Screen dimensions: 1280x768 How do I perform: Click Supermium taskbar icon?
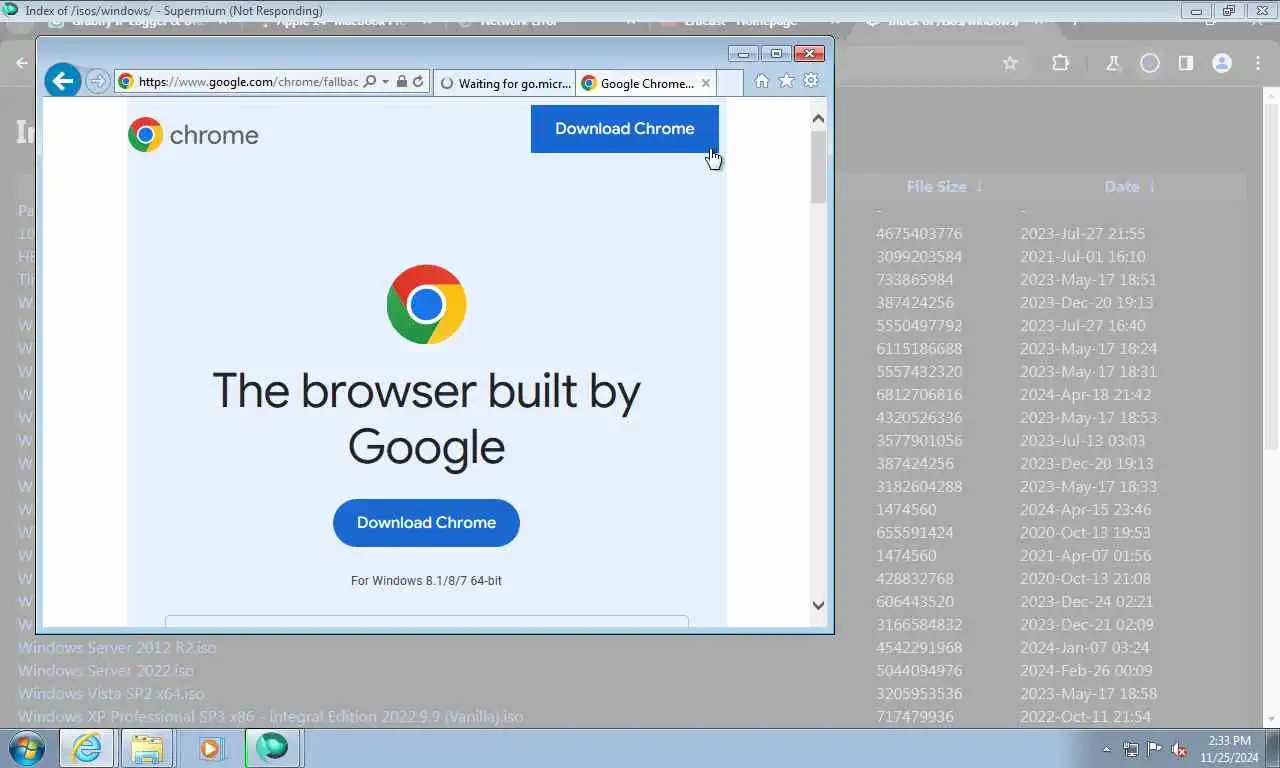coord(272,748)
